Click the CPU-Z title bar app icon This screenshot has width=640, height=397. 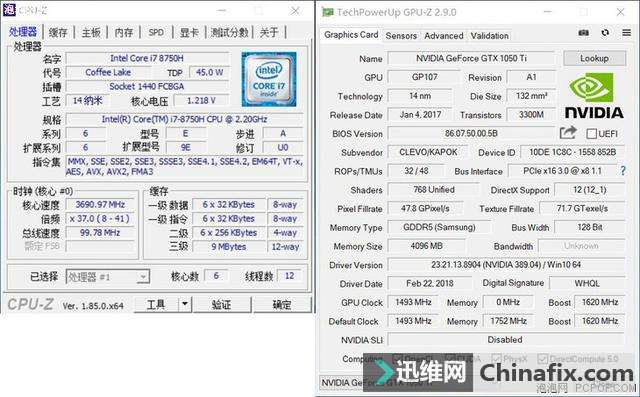(9, 10)
